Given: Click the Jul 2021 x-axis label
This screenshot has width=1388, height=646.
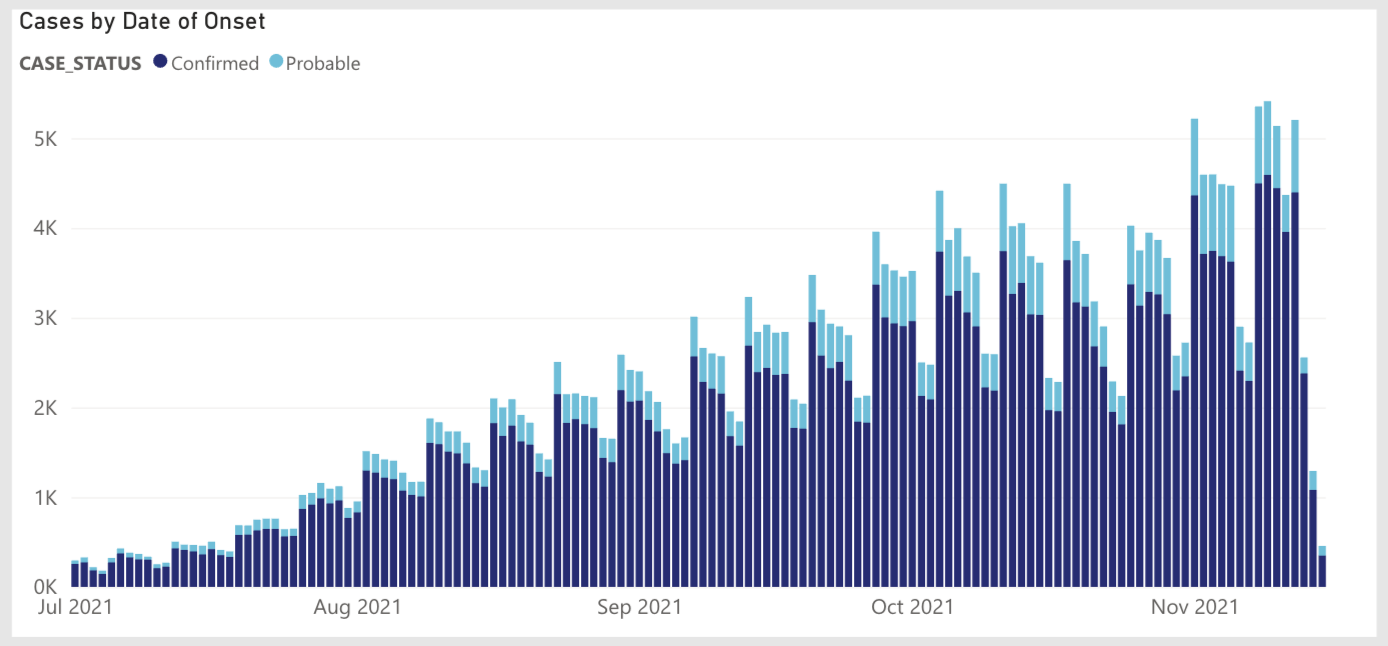Looking at the screenshot, I should click(x=76, y=606).
